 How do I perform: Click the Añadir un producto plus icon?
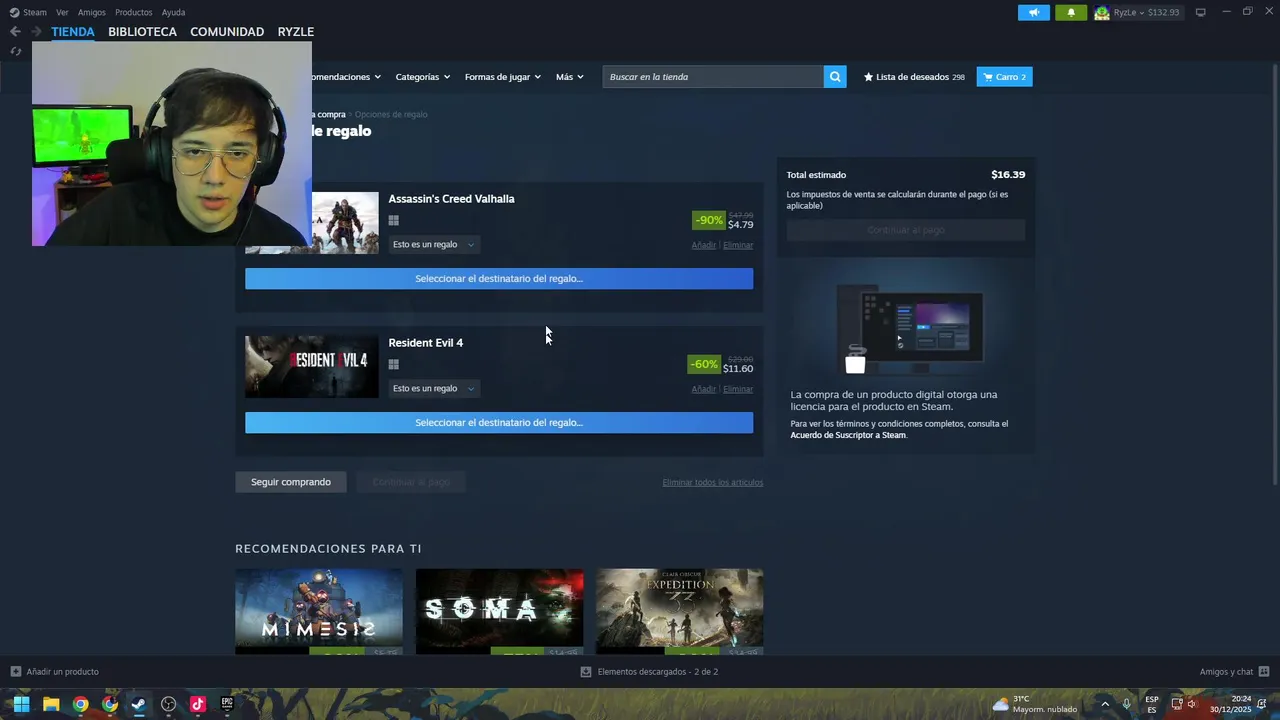coord(15,672)
